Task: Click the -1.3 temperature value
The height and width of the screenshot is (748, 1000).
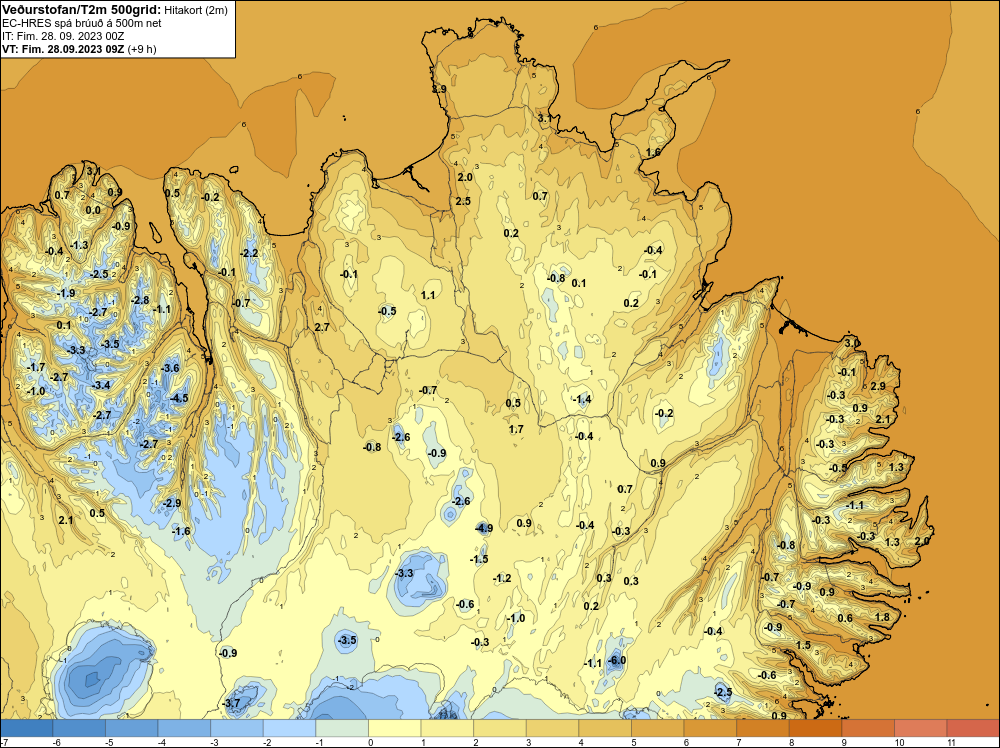Action: 79,245
